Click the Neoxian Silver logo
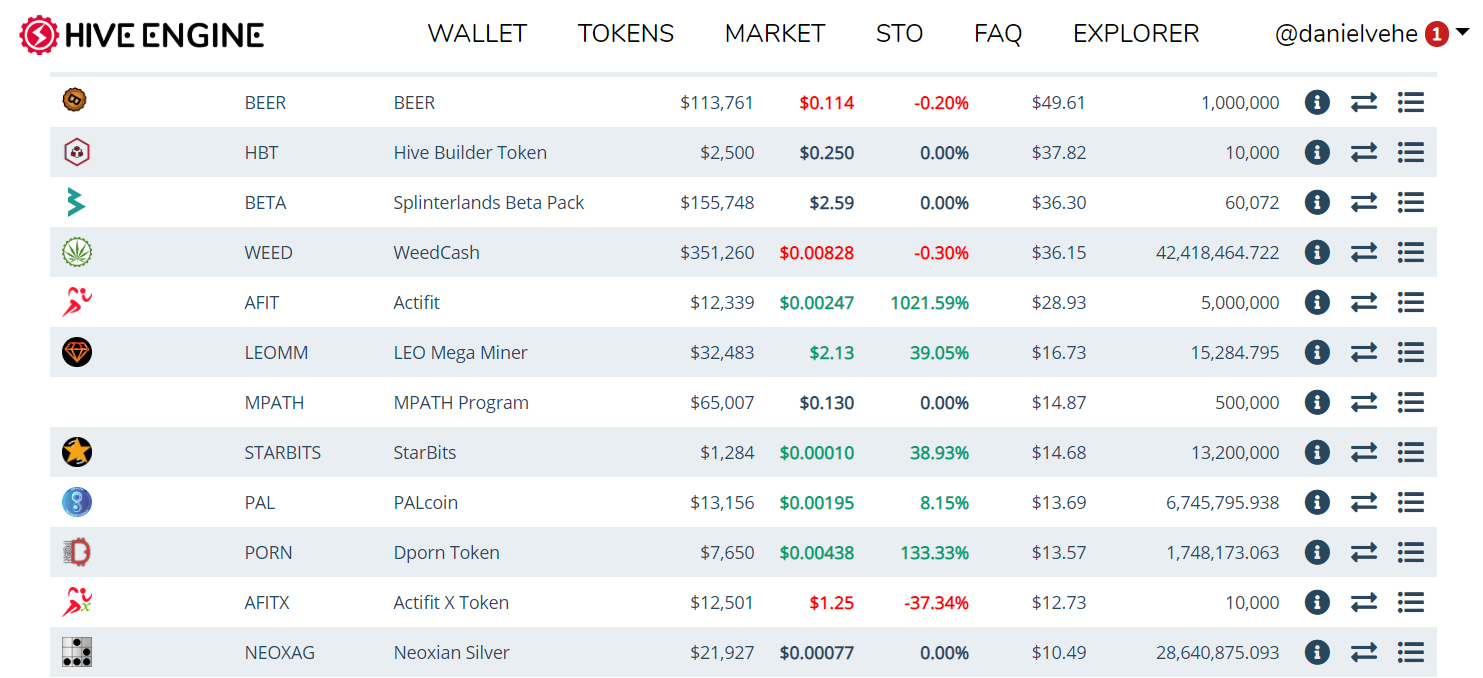The height and width of the screenshot is (678, 1483). [x=76, y=652]
